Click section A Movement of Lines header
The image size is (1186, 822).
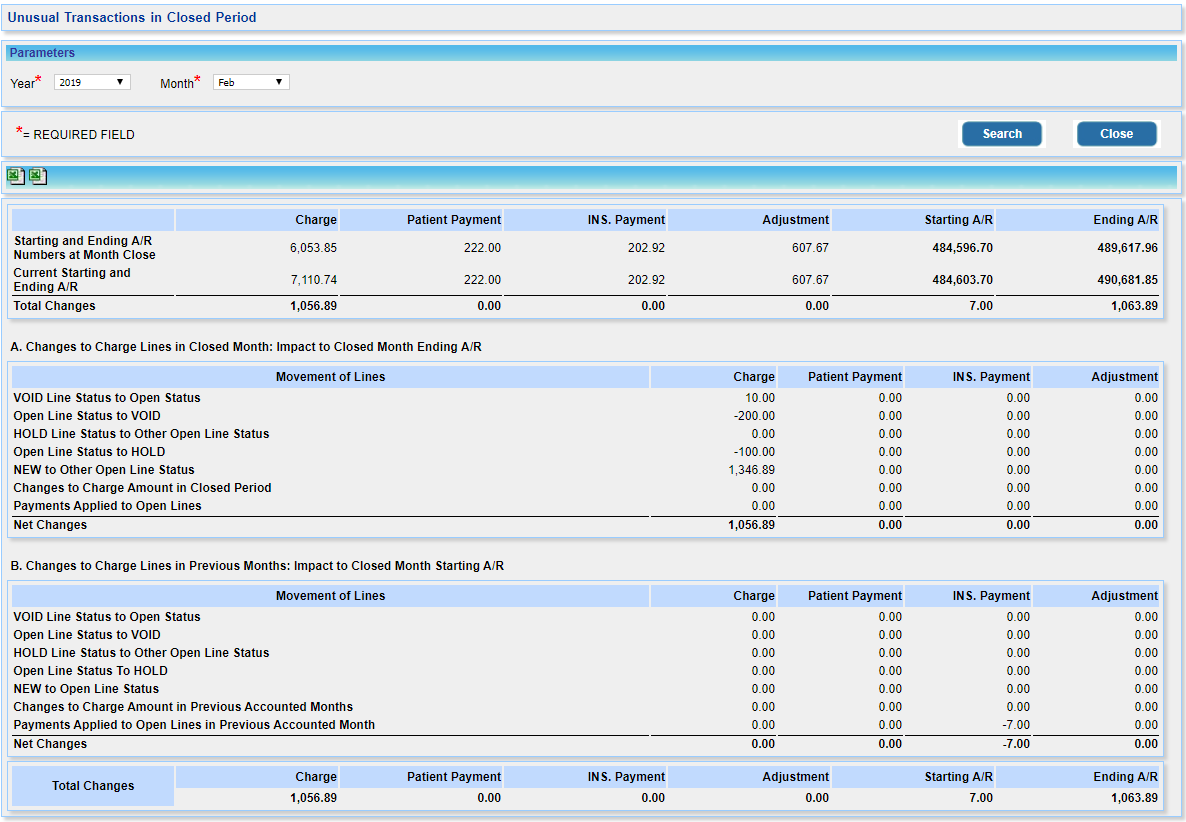click(x=330, y=377)
